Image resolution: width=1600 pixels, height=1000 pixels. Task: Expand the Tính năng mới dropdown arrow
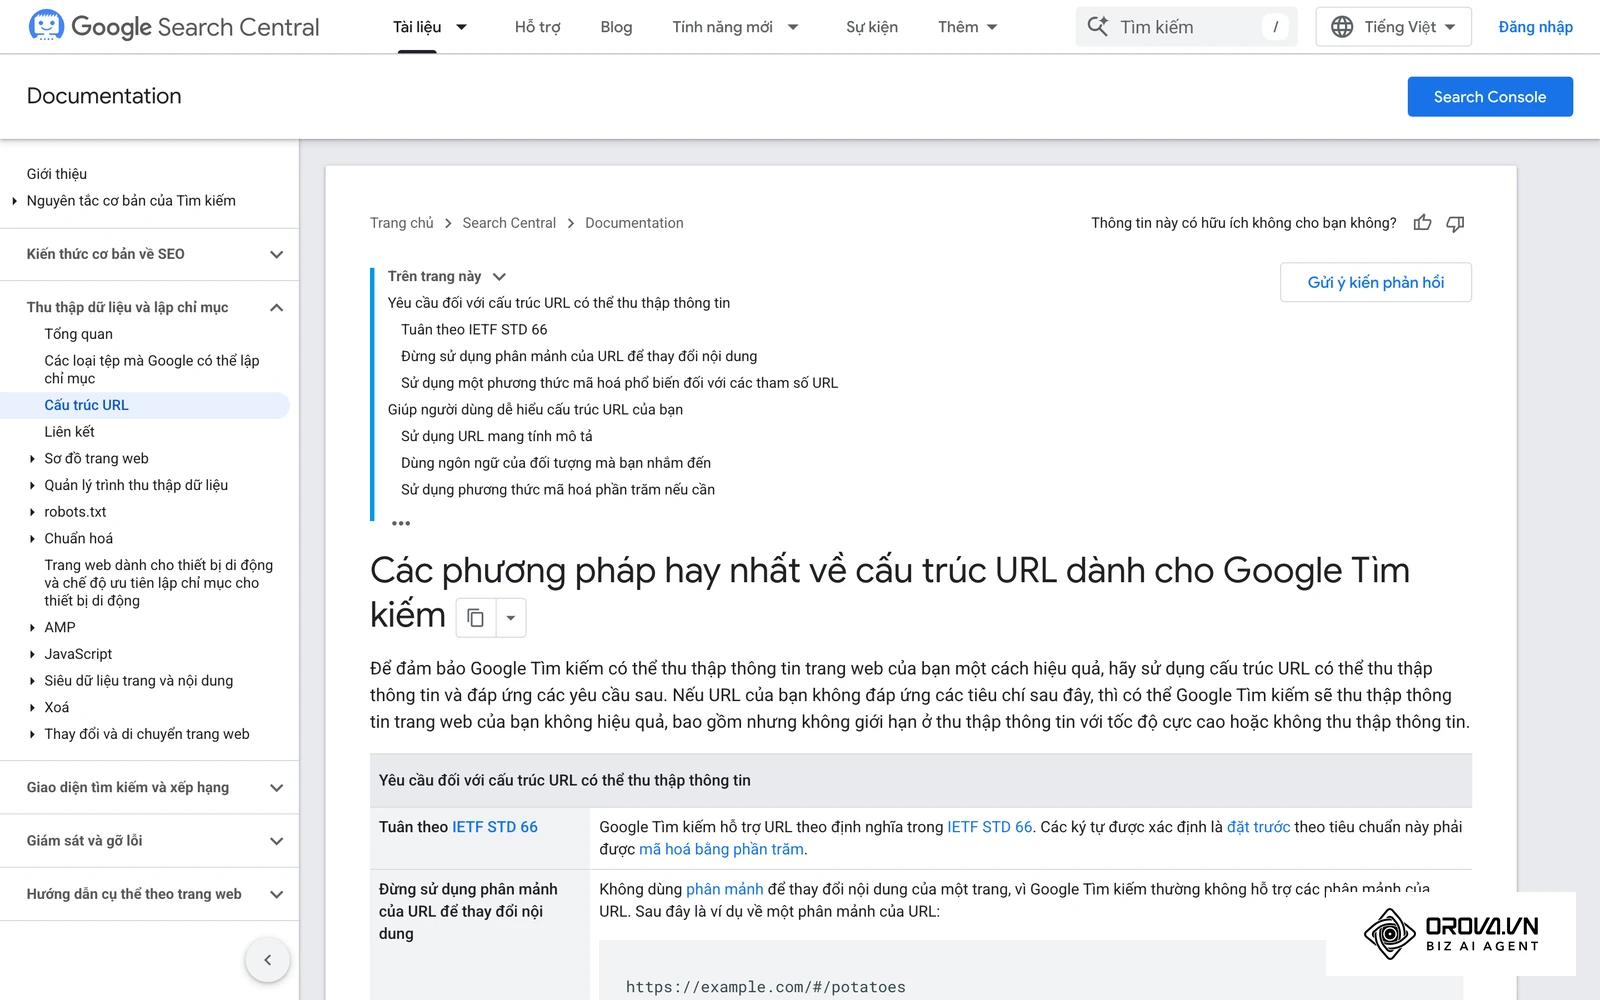pos(793,27)
